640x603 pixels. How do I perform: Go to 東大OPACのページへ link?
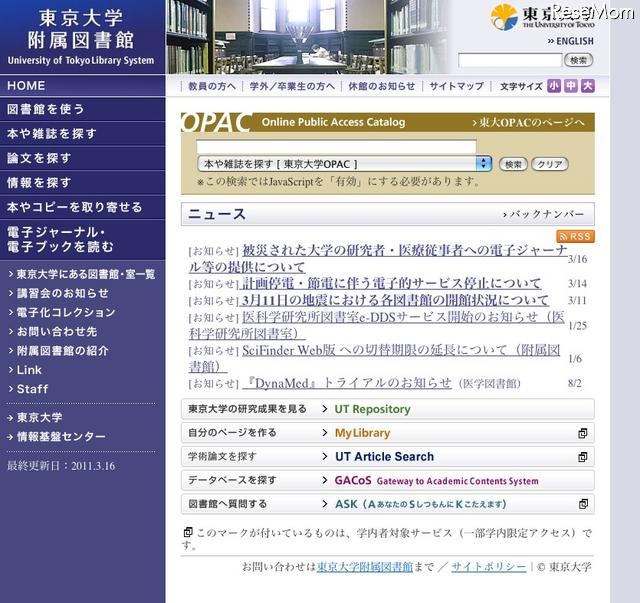pyautogui.click(x=528, y=122)
